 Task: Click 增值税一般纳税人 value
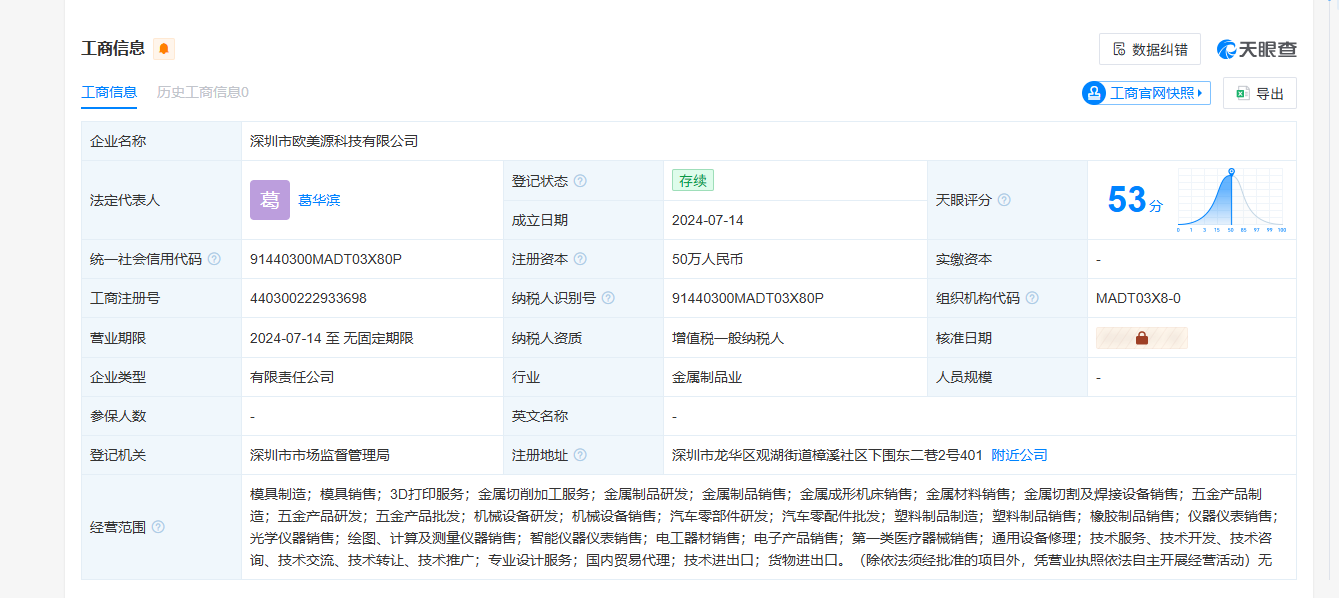click(x=728, y=338)
